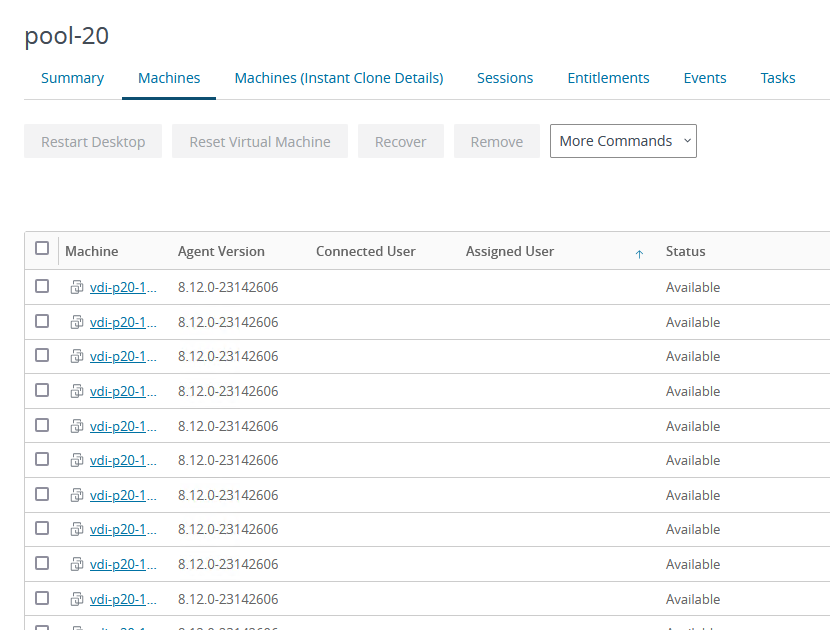Click the ascending sort arrow beside Assigned User

pyautogui.click(x=639, y=254)
